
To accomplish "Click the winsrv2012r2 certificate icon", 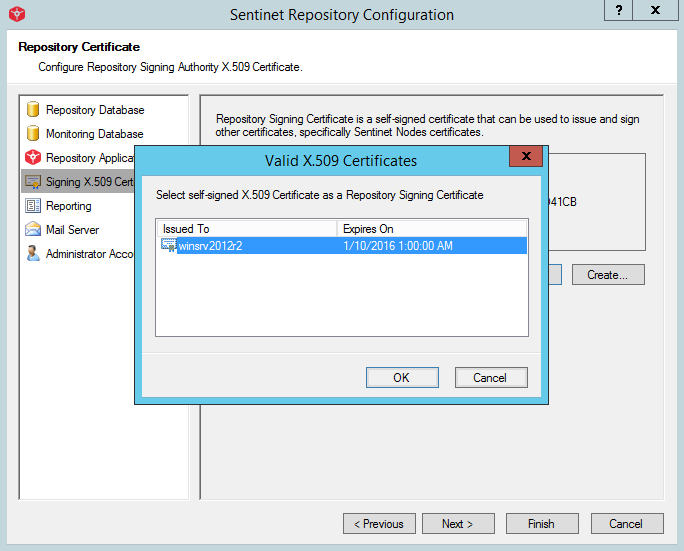I will pyautogui.click(x=169, y=245).
